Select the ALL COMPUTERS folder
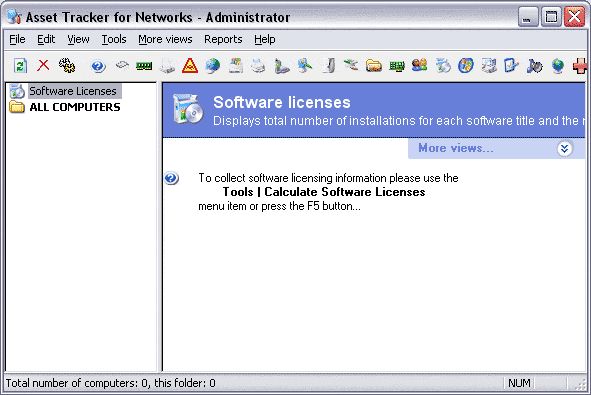This screenshot has height=395, width=591. tap(75, 107)
